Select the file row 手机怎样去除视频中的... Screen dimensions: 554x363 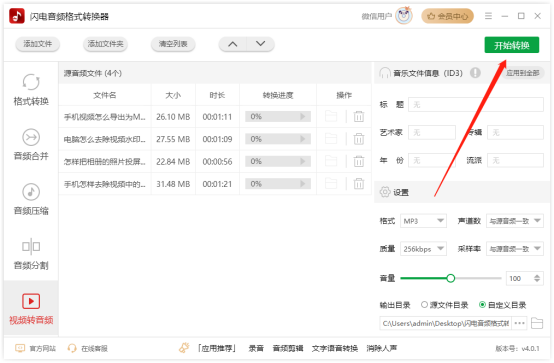[215, 184]
